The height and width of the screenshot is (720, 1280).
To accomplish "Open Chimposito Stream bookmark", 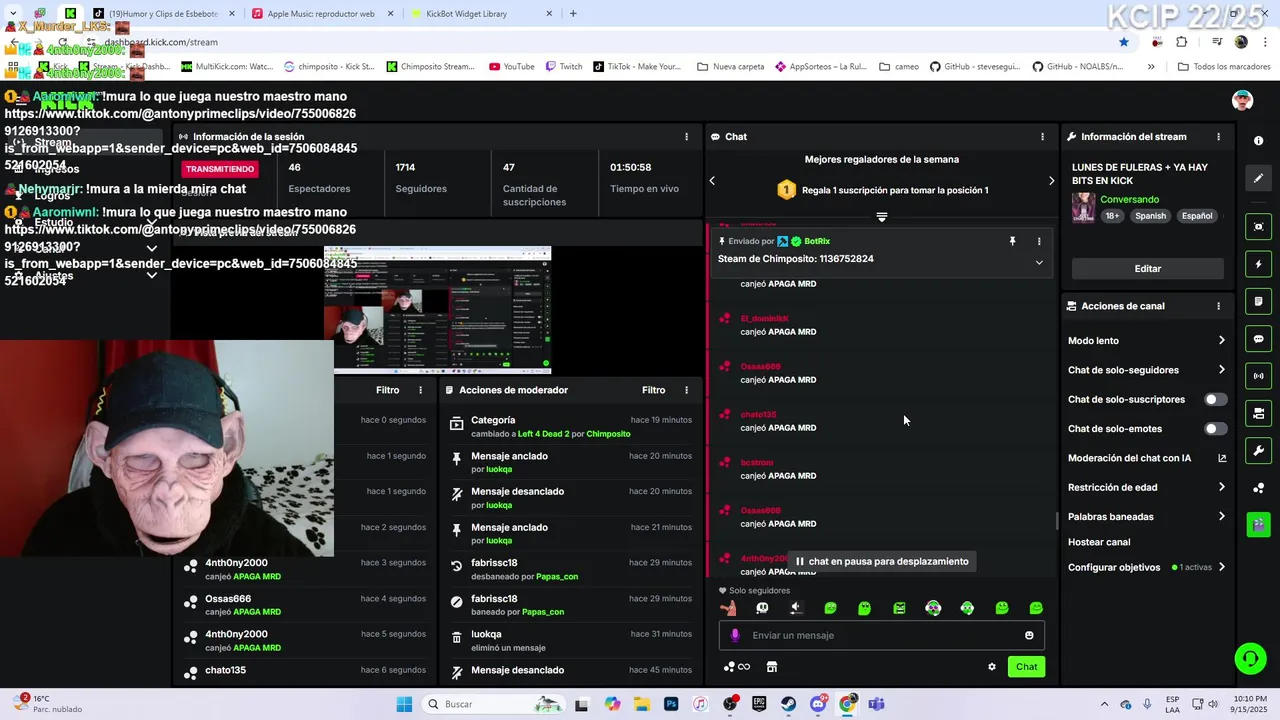I will point(430,67).
